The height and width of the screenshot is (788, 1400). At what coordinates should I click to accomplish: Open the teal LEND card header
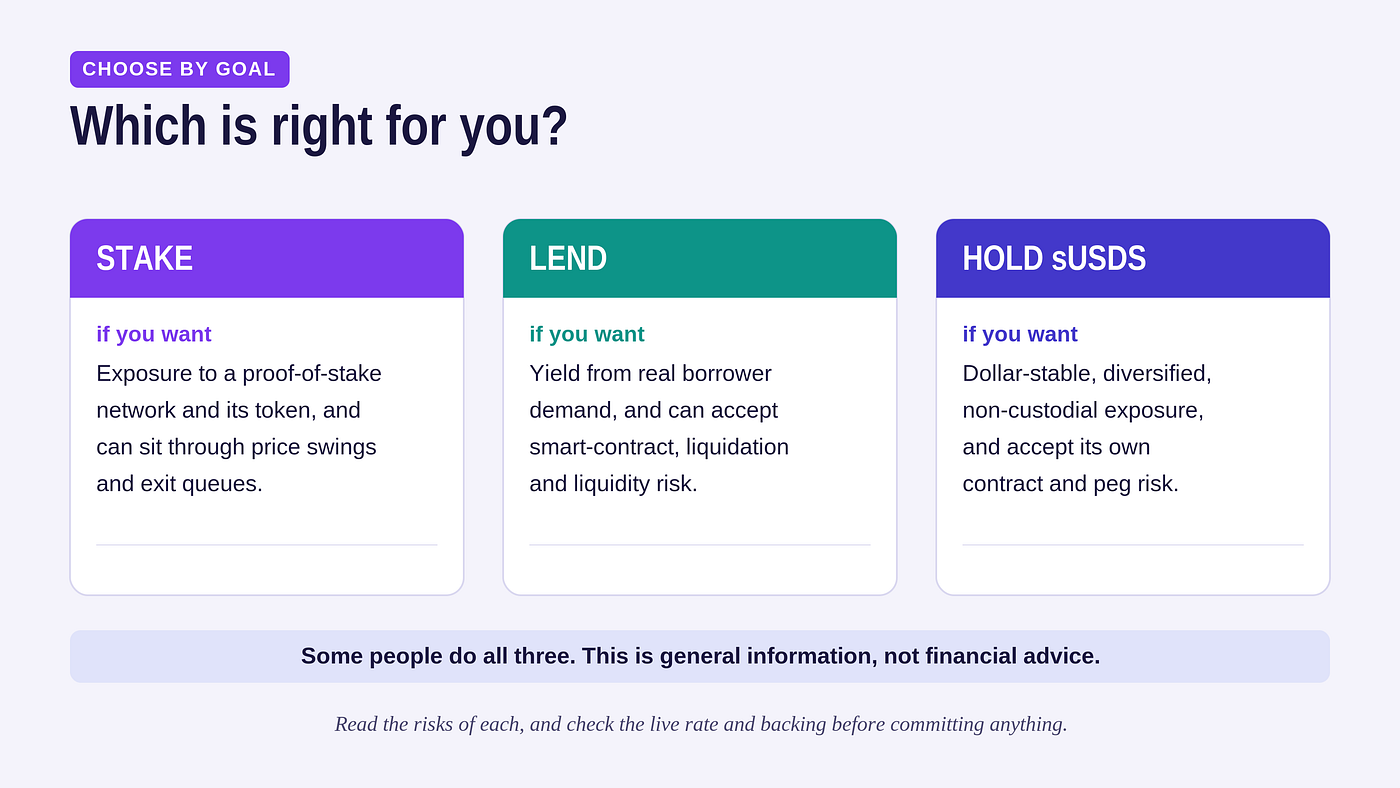[x=700, y=258]
